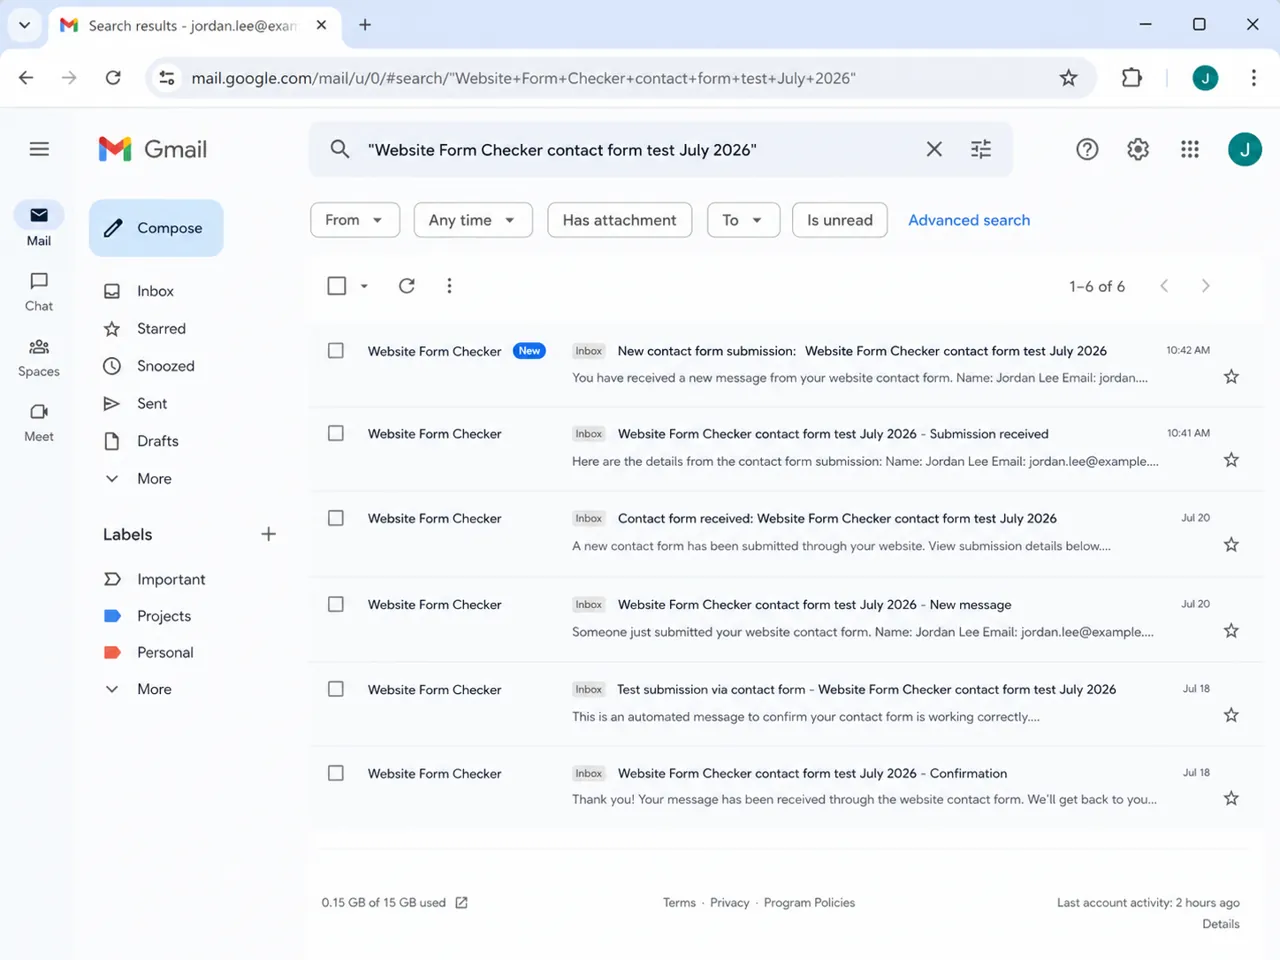
Task: Click the Gmail logo
Action: coord(153,149)
